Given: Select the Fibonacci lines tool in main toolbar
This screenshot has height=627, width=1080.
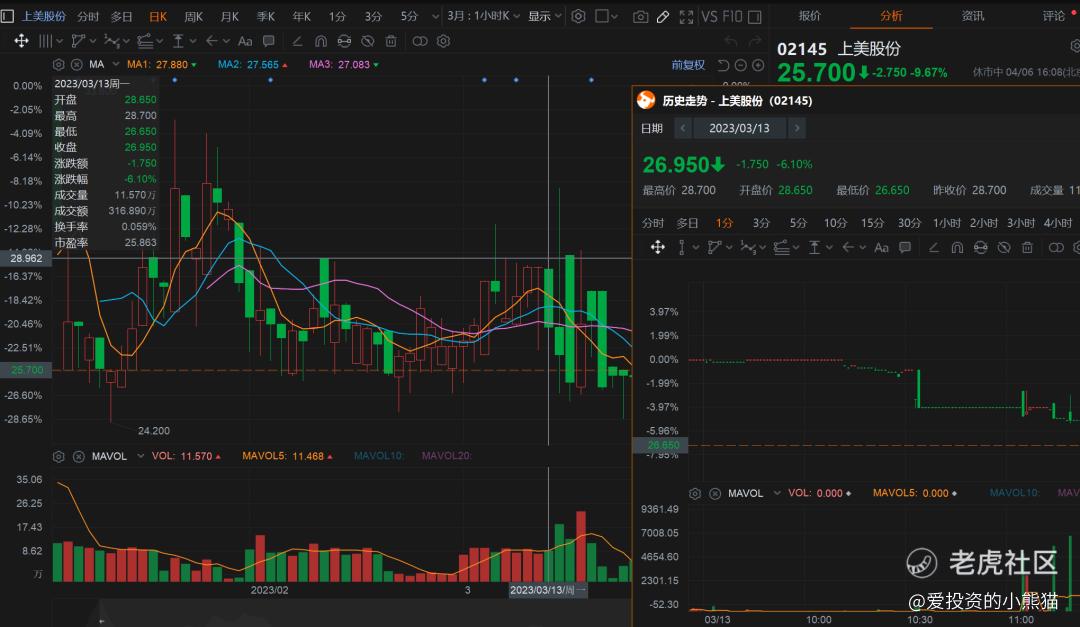Looking at the screenshot, I should coord(145,41).
